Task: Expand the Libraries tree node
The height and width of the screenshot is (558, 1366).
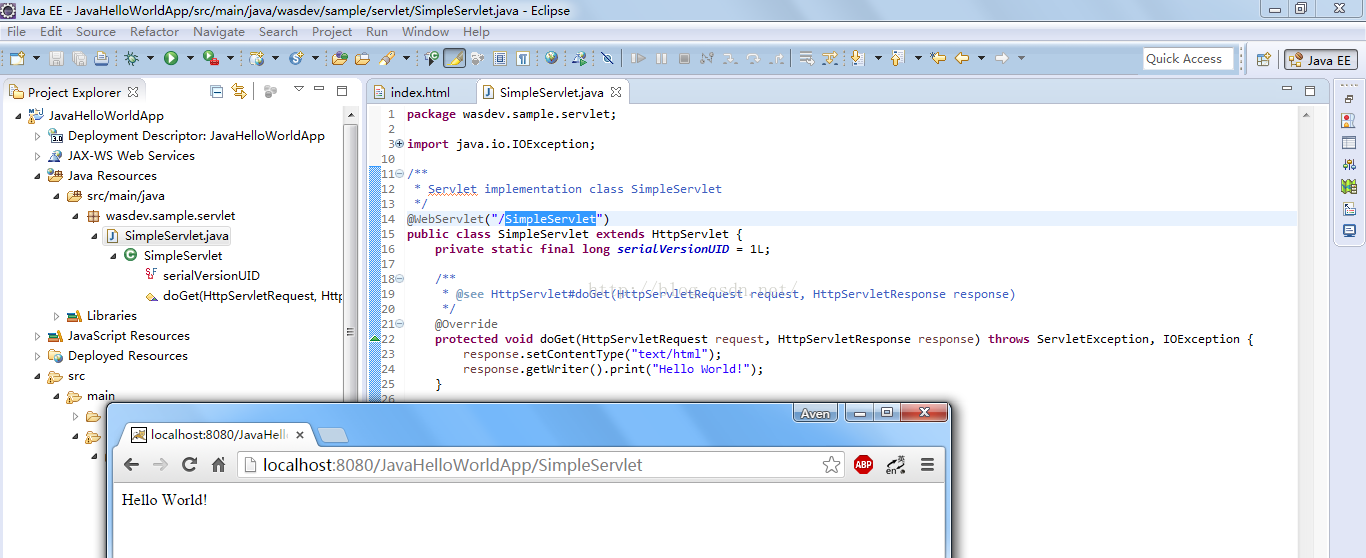Action: click(57, 315)
